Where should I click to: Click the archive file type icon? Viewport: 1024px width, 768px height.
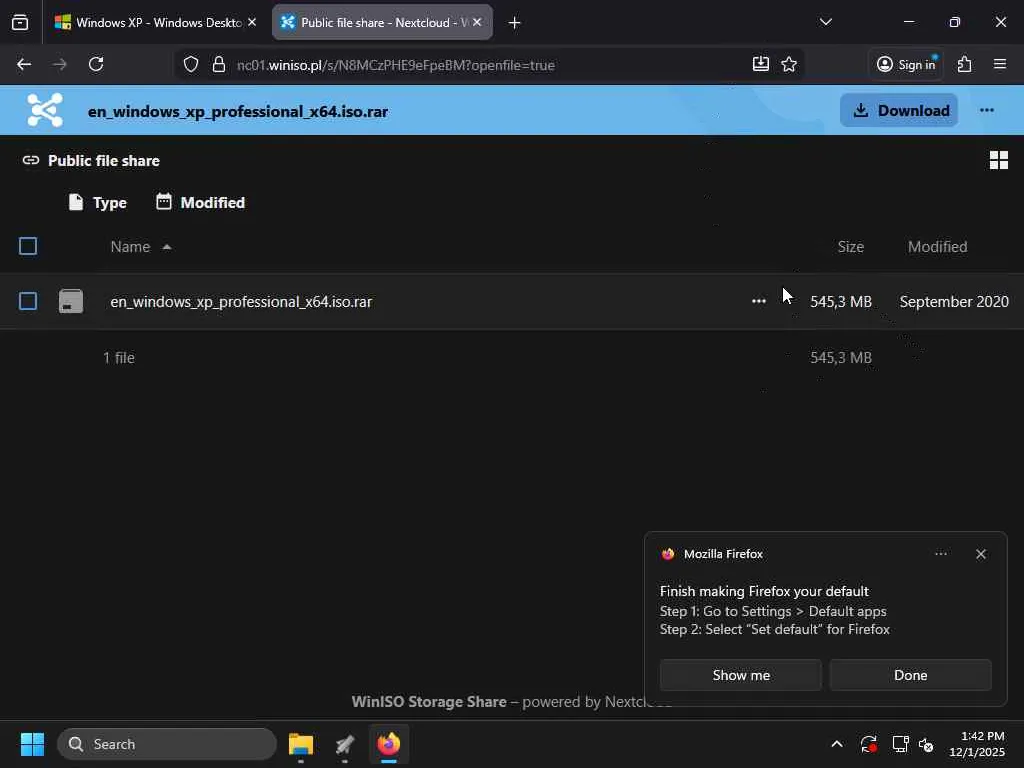71,301
